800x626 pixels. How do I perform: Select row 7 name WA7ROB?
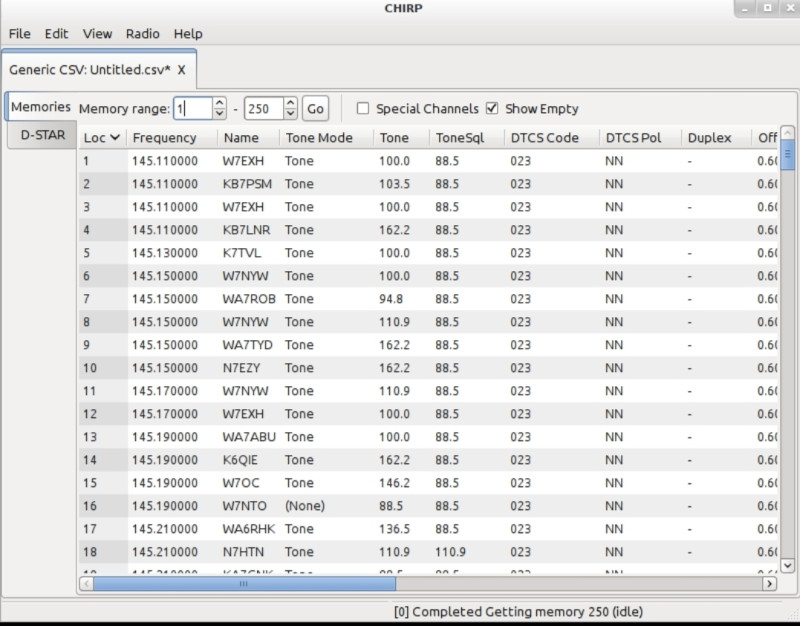249,299
